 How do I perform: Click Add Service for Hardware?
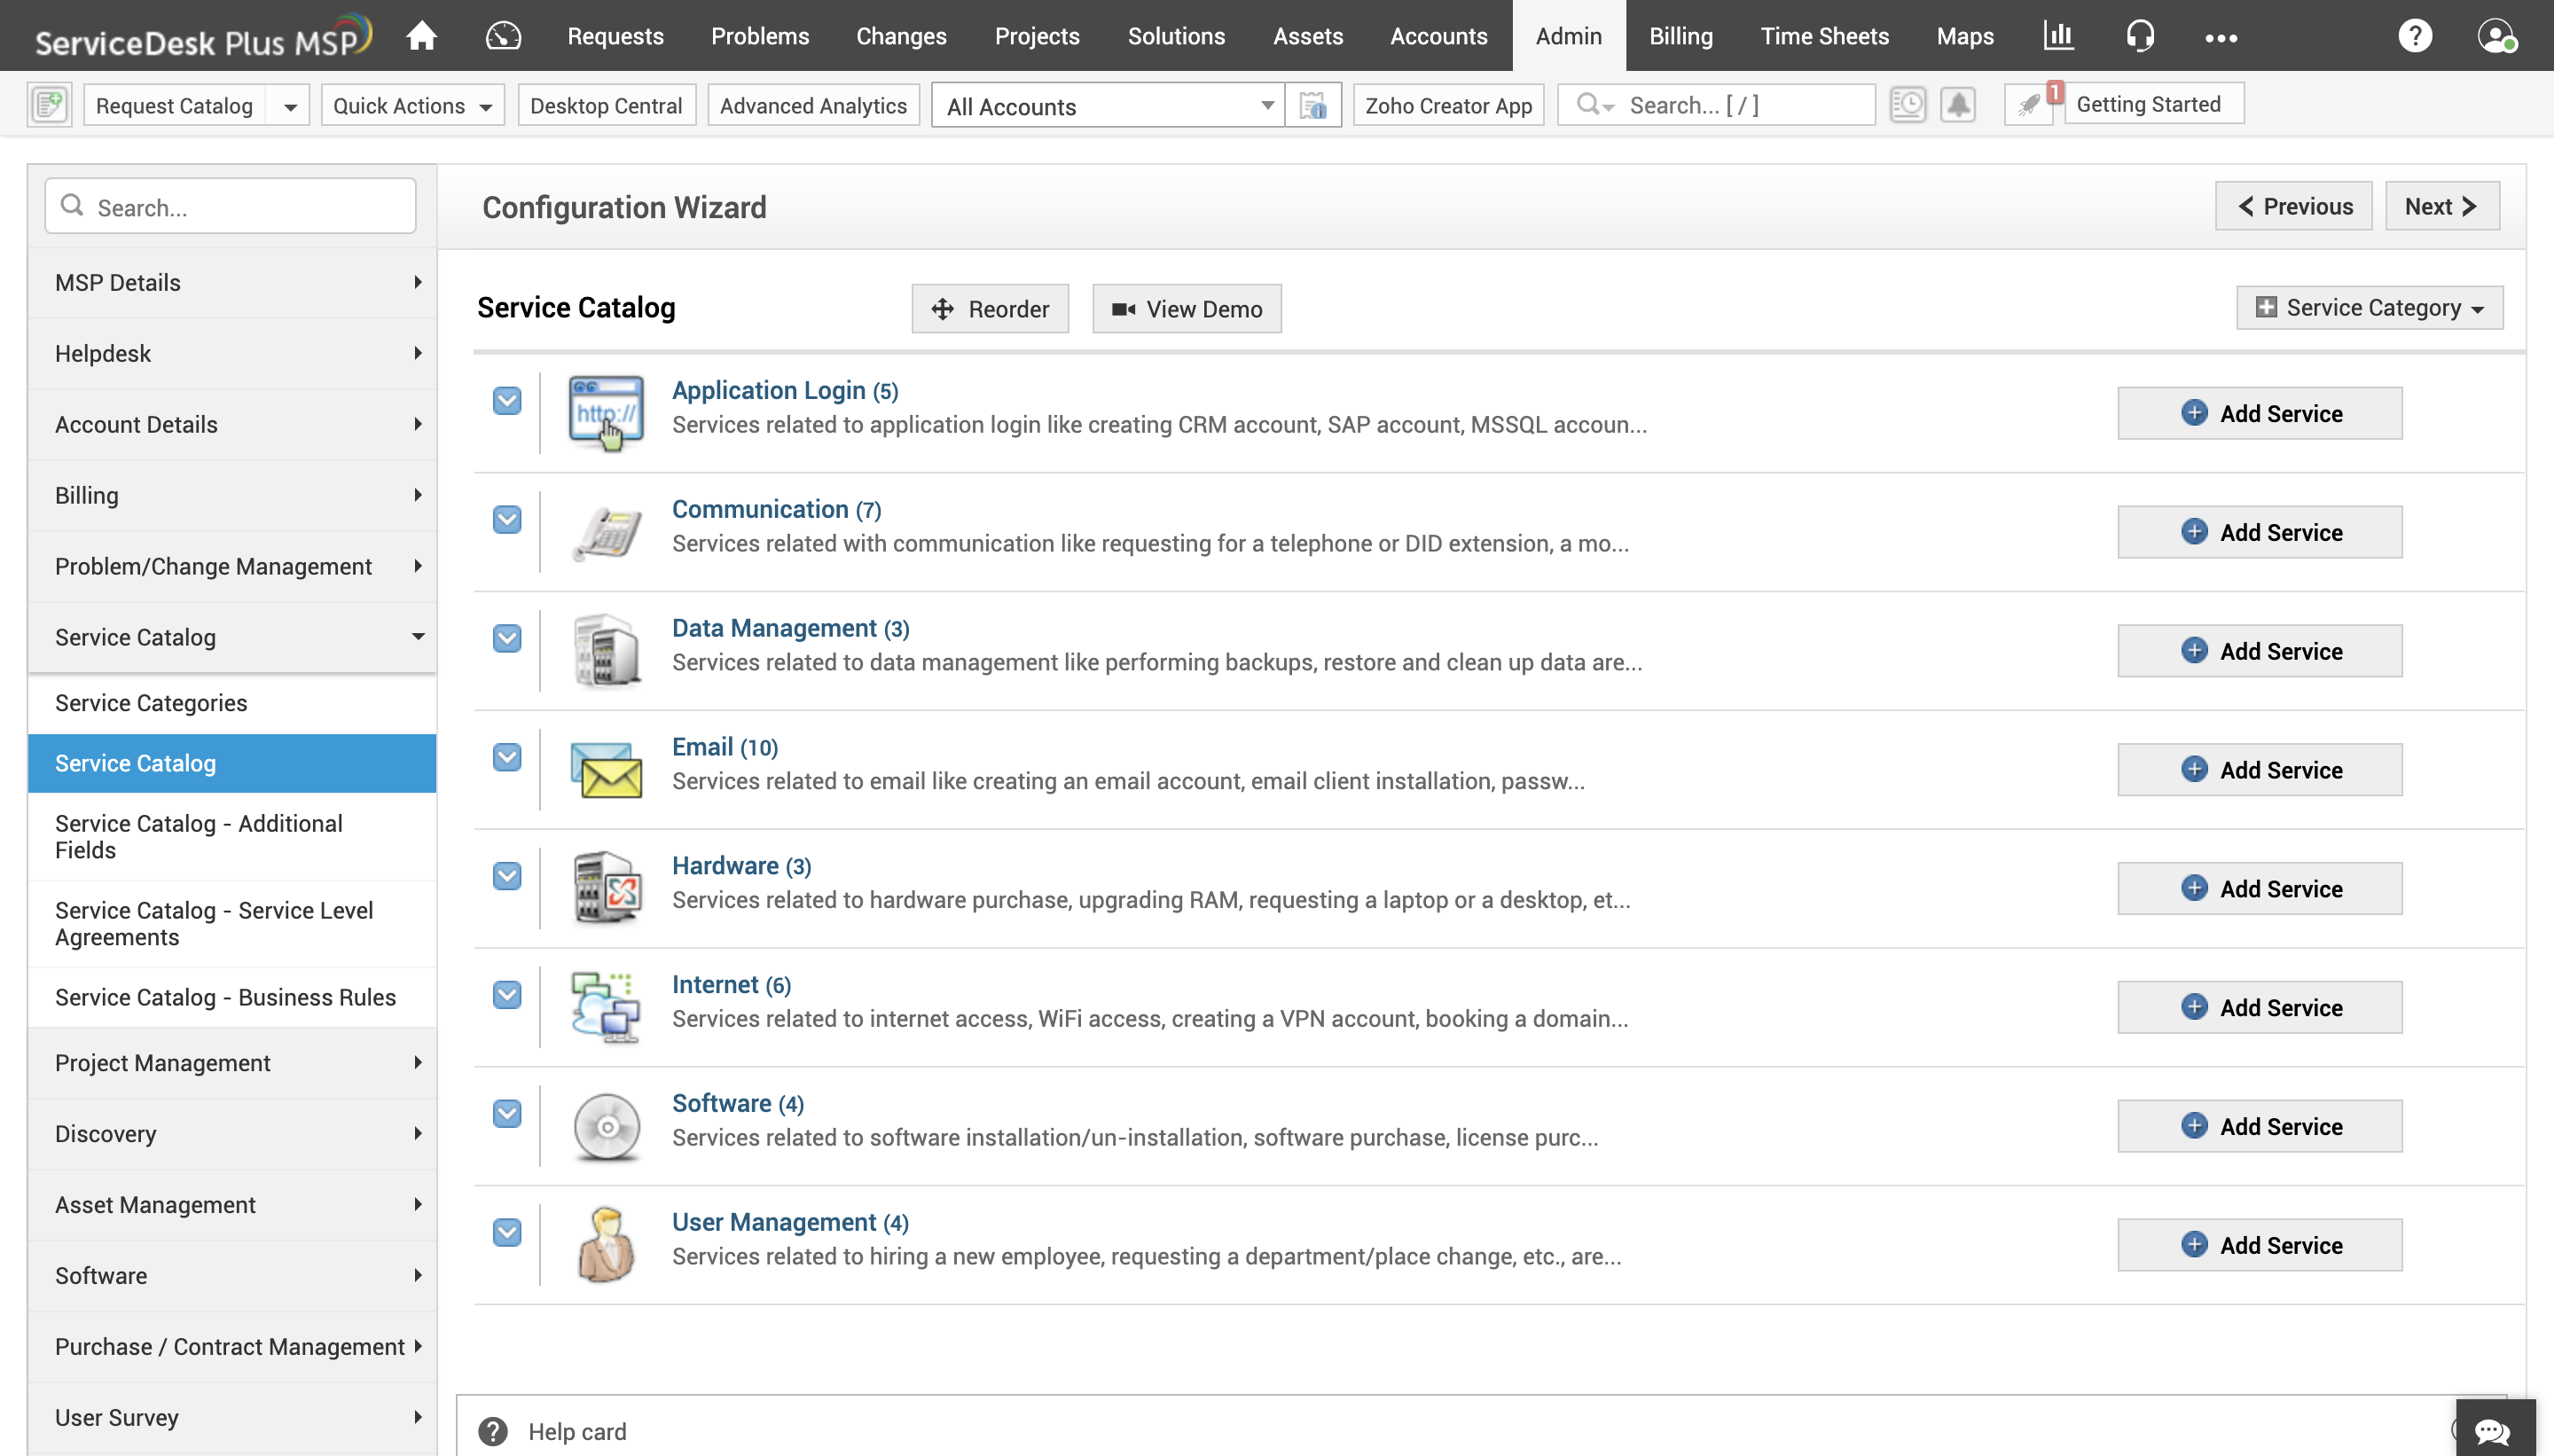point(2259,888)
